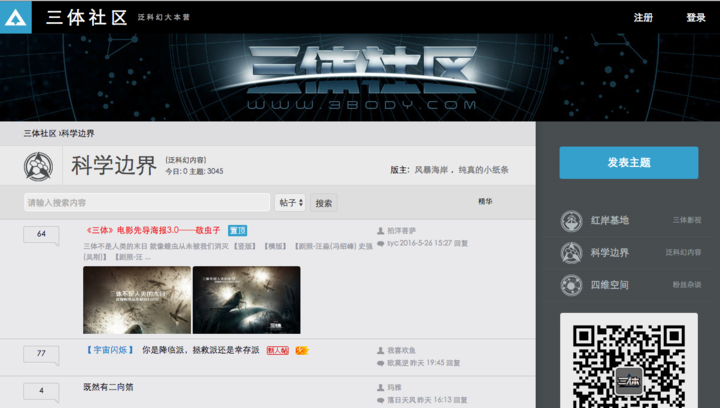Click 登录 to log in
Viewport: 720px width, 408px height.
tap(696, 17)
